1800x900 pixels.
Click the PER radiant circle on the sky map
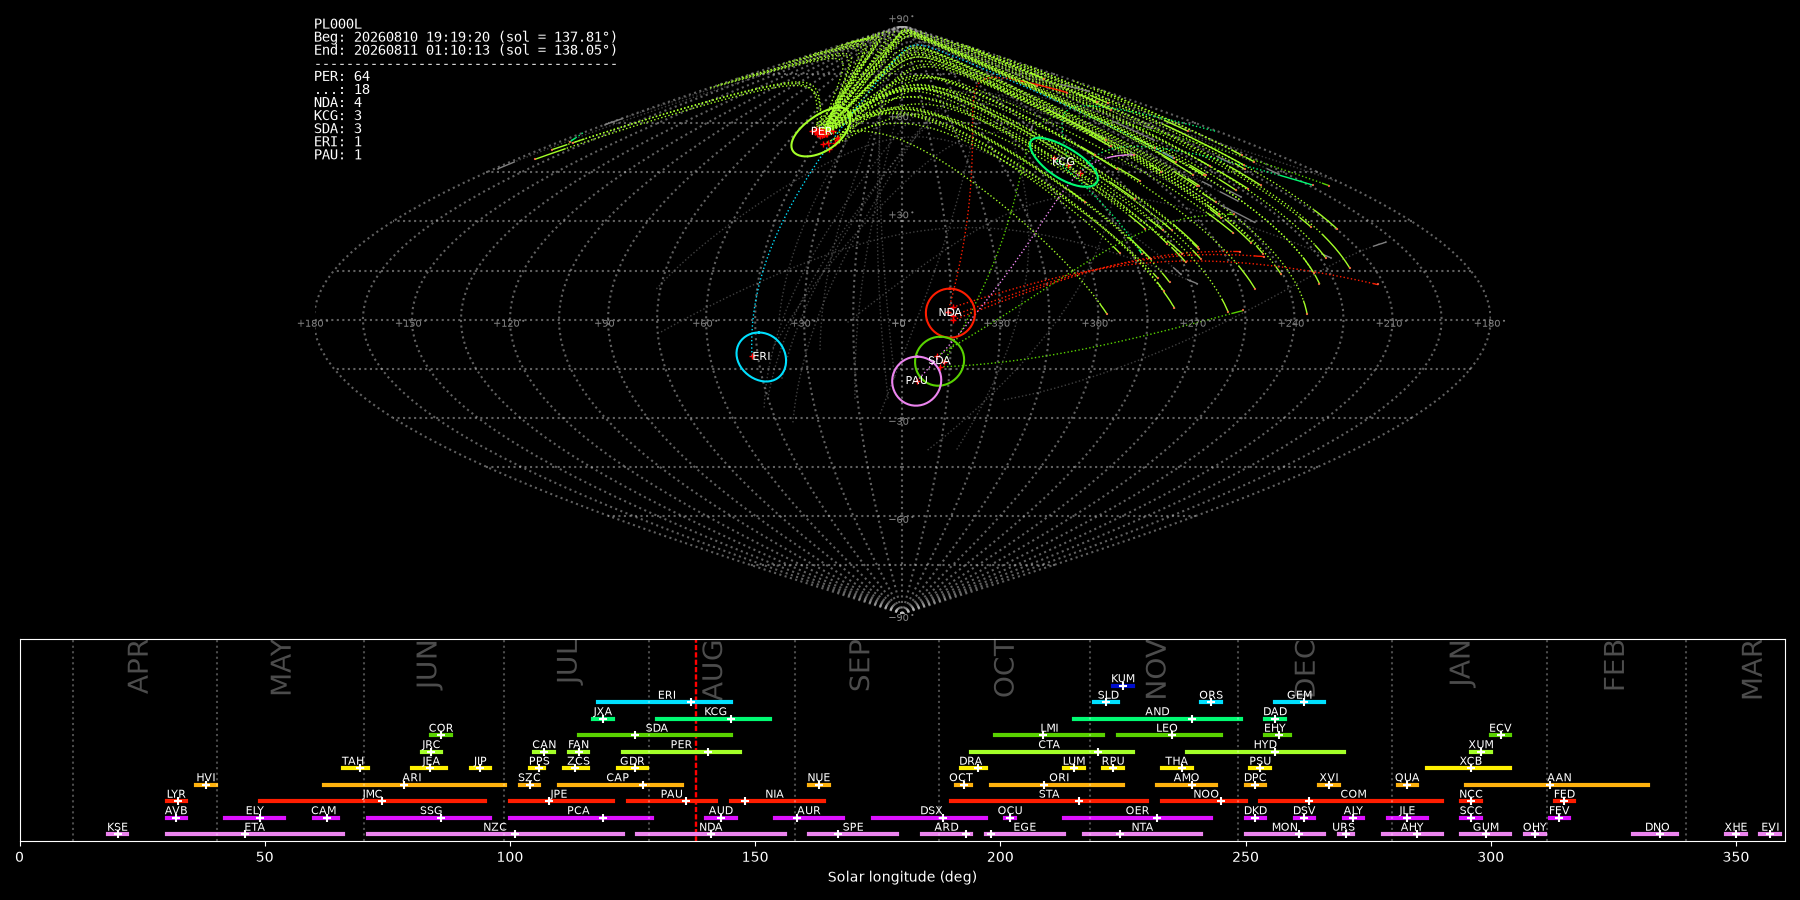point(821,131)
